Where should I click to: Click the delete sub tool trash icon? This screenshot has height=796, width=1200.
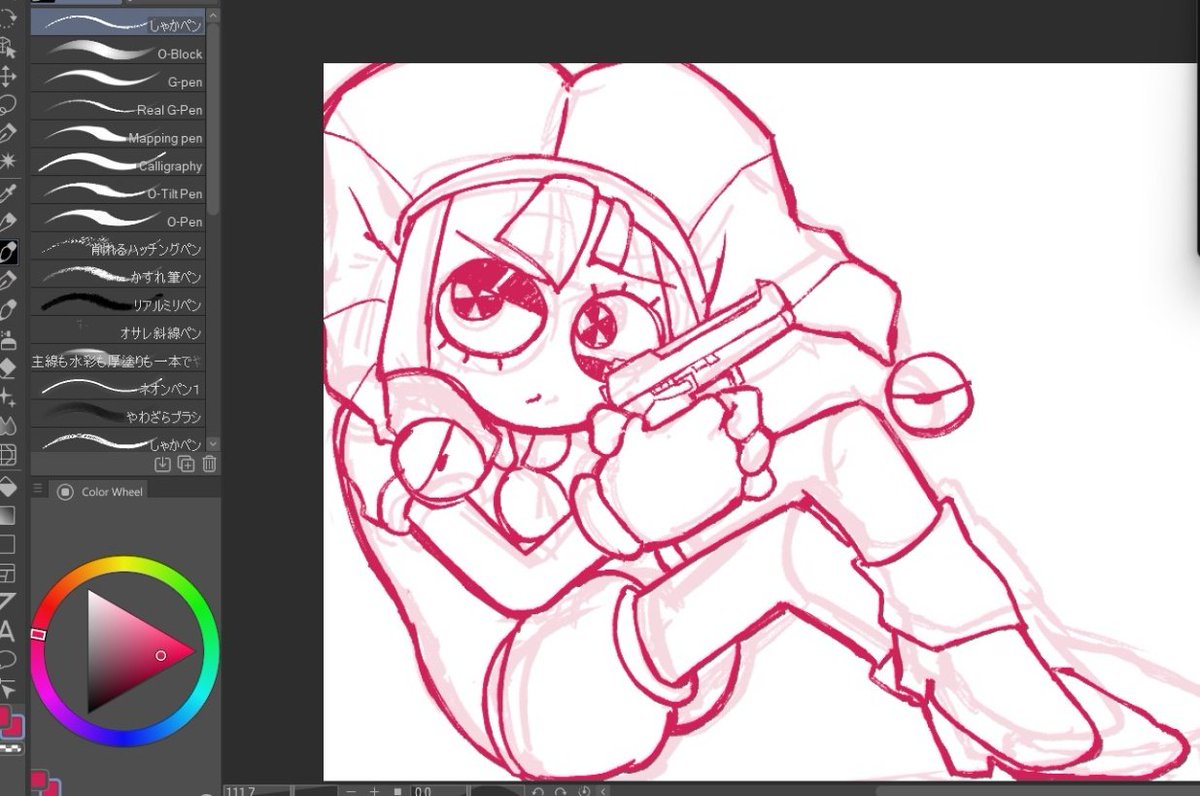coord(209,464)
